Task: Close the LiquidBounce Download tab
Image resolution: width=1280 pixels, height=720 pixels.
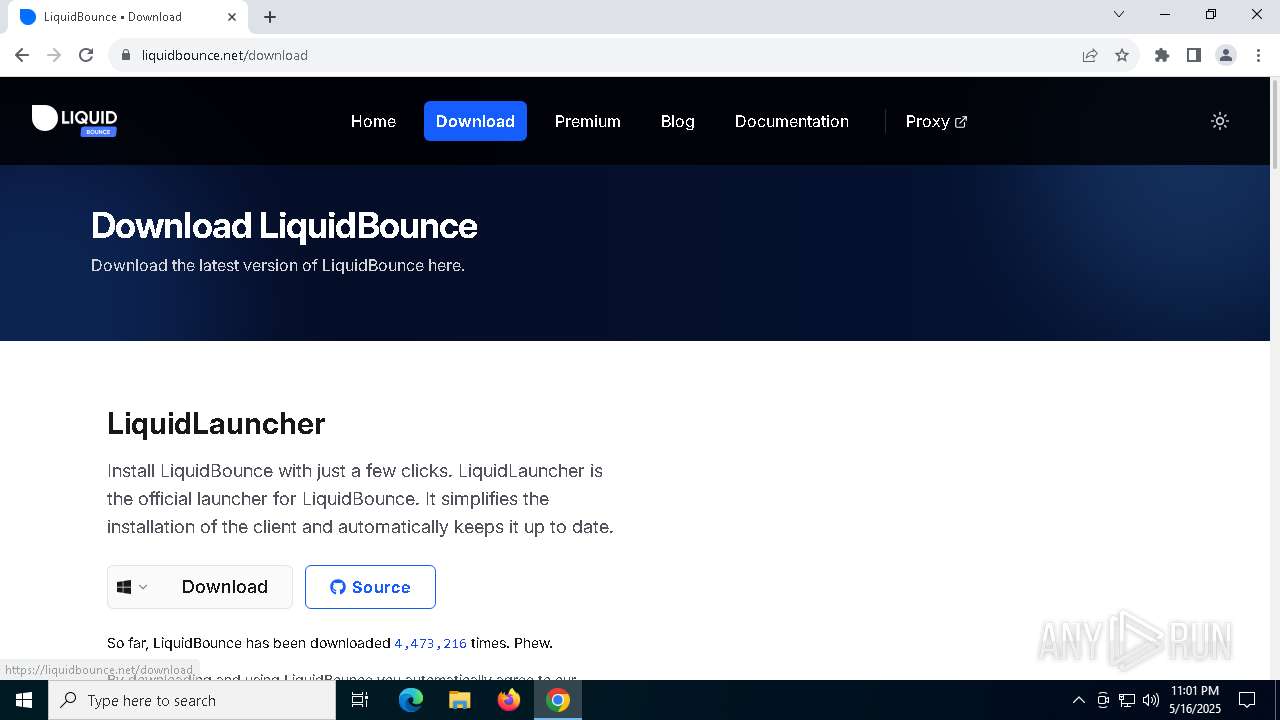Action: pyautogui.click(x=232, y=17)
